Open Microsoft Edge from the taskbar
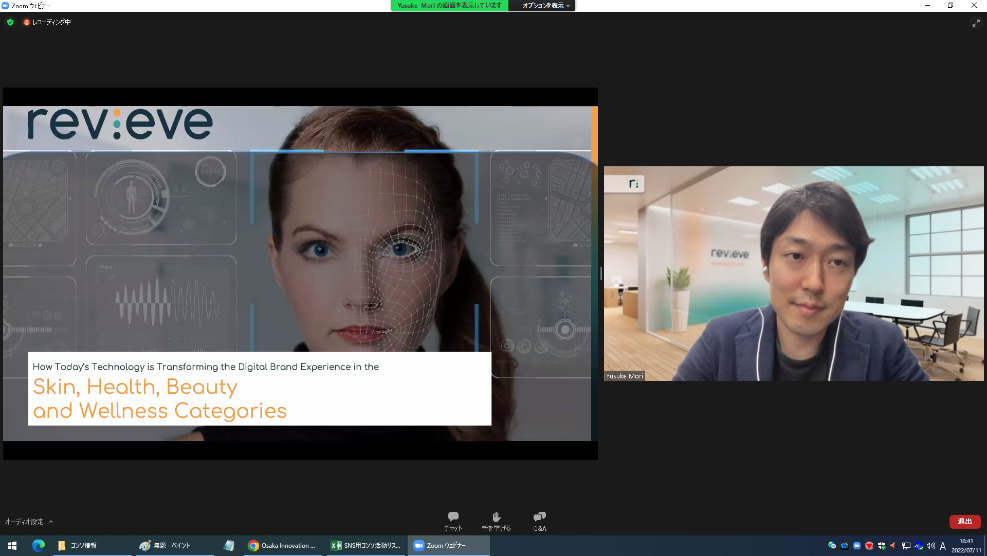 pyautogui.click(x=38, y=545)
